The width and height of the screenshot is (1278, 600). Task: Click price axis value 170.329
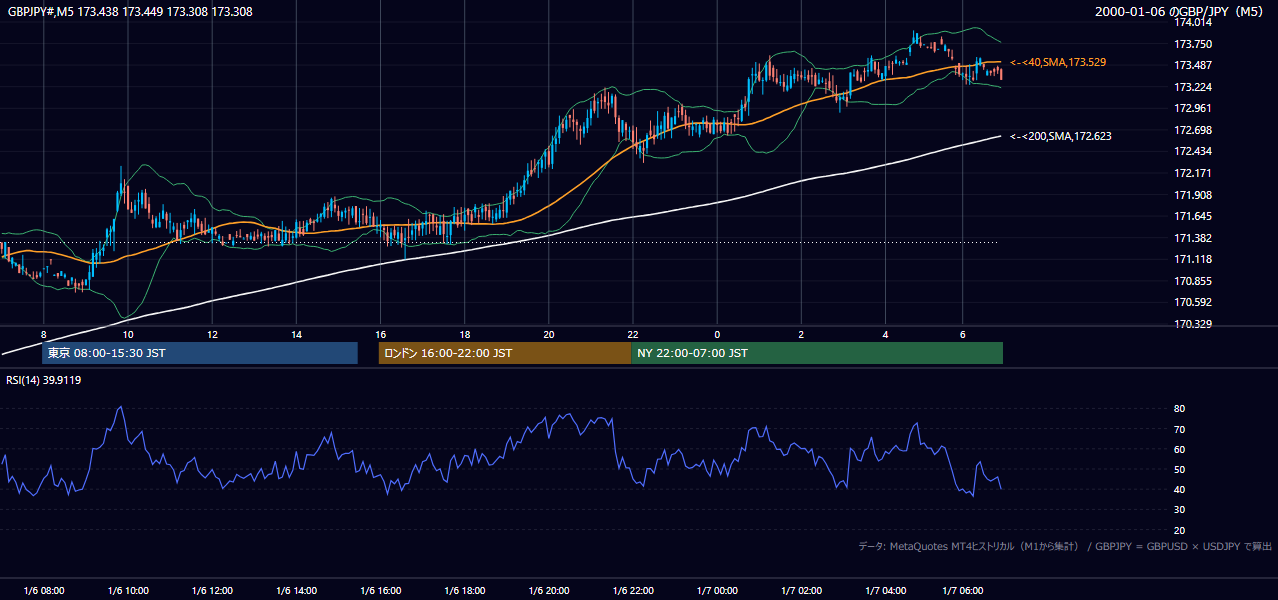tap(1192, 324)
